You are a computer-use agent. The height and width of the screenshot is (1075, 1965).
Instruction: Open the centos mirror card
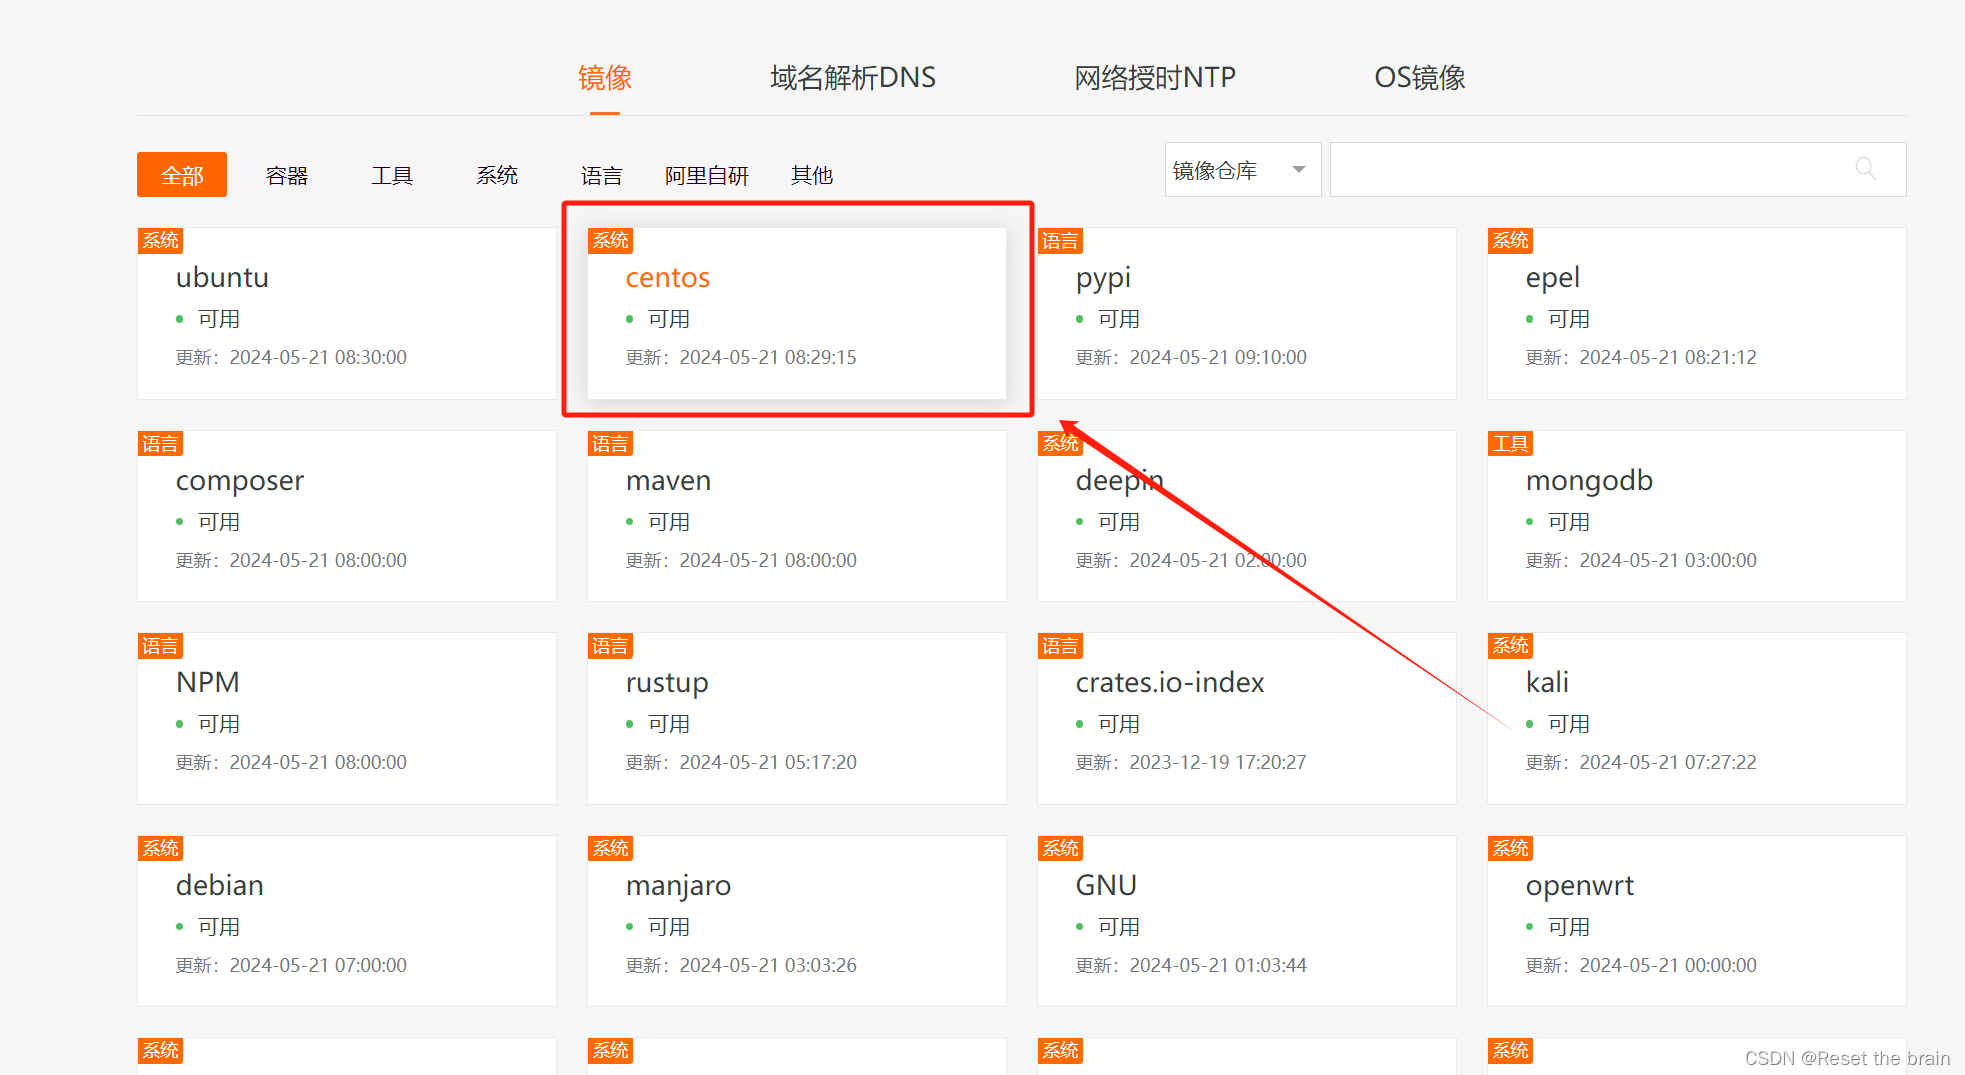797,314
